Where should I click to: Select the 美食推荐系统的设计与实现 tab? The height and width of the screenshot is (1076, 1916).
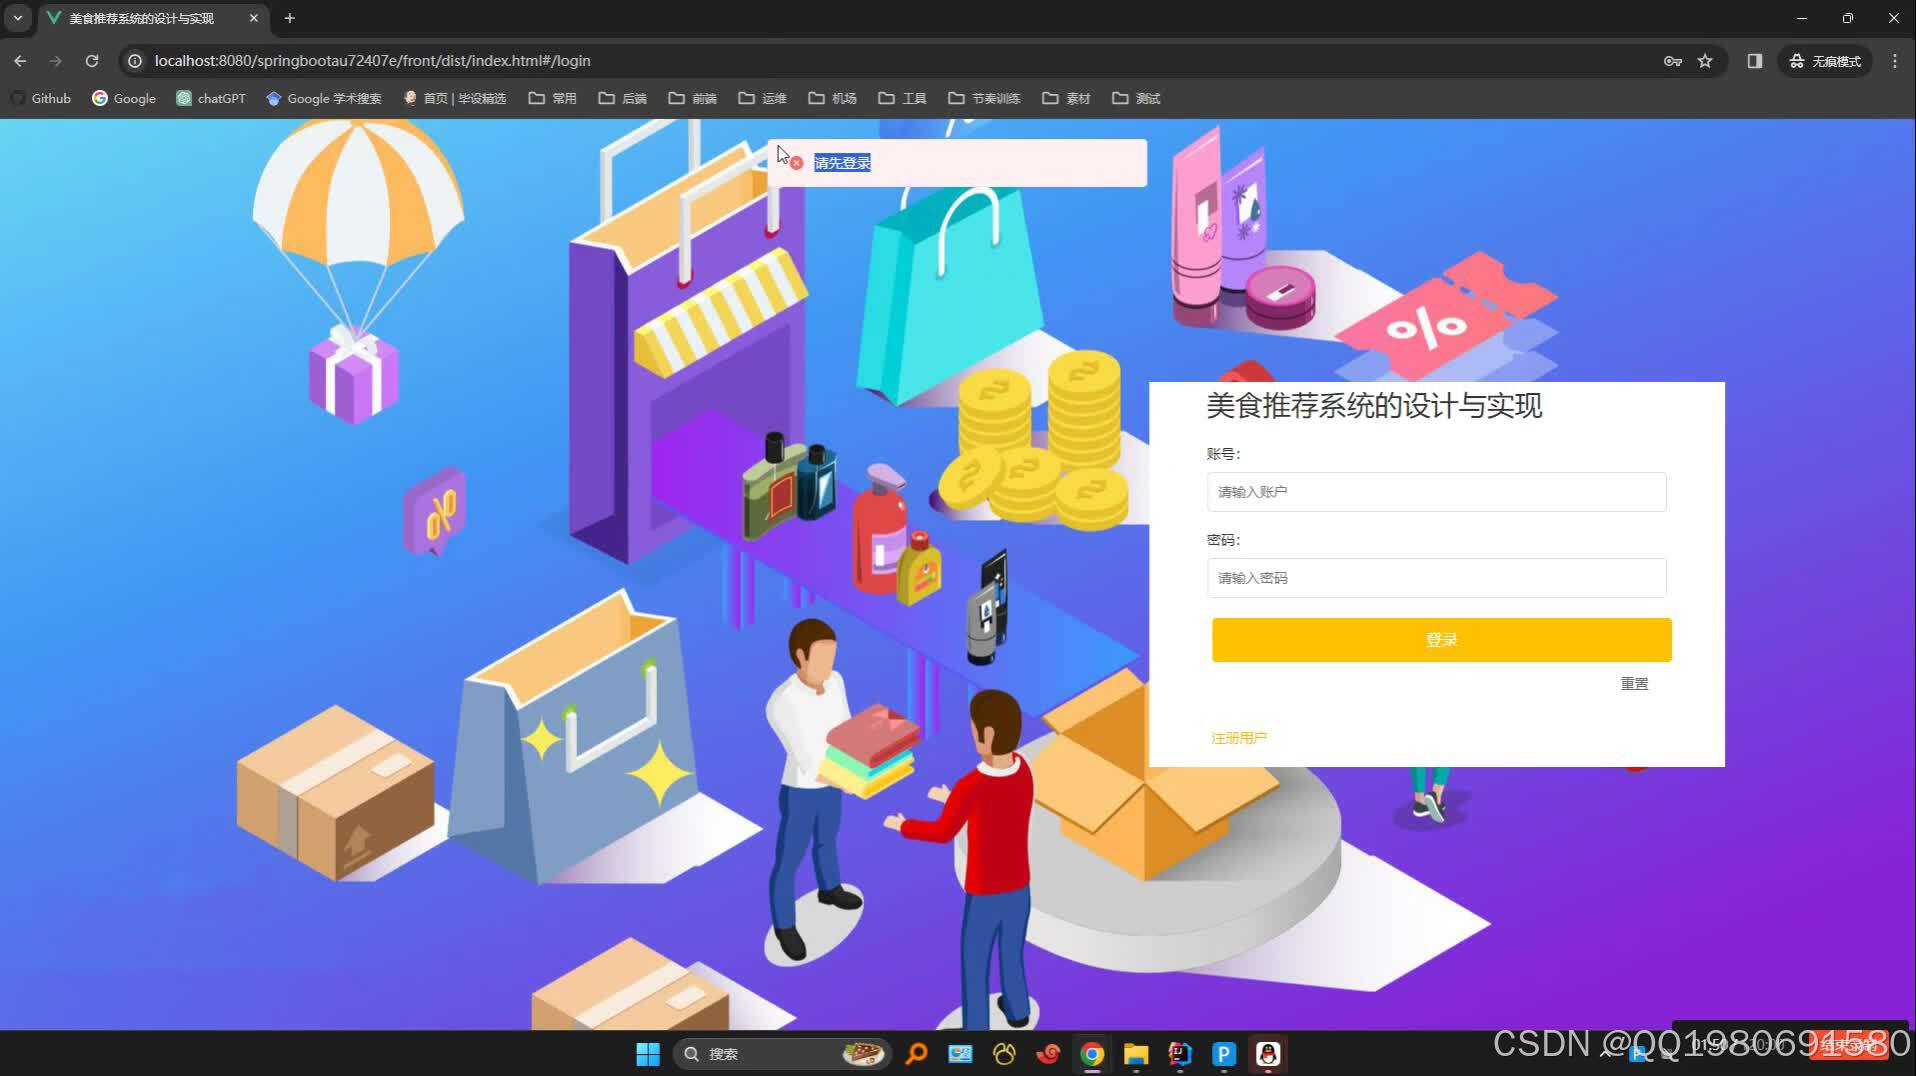click(x=140, y=17)
